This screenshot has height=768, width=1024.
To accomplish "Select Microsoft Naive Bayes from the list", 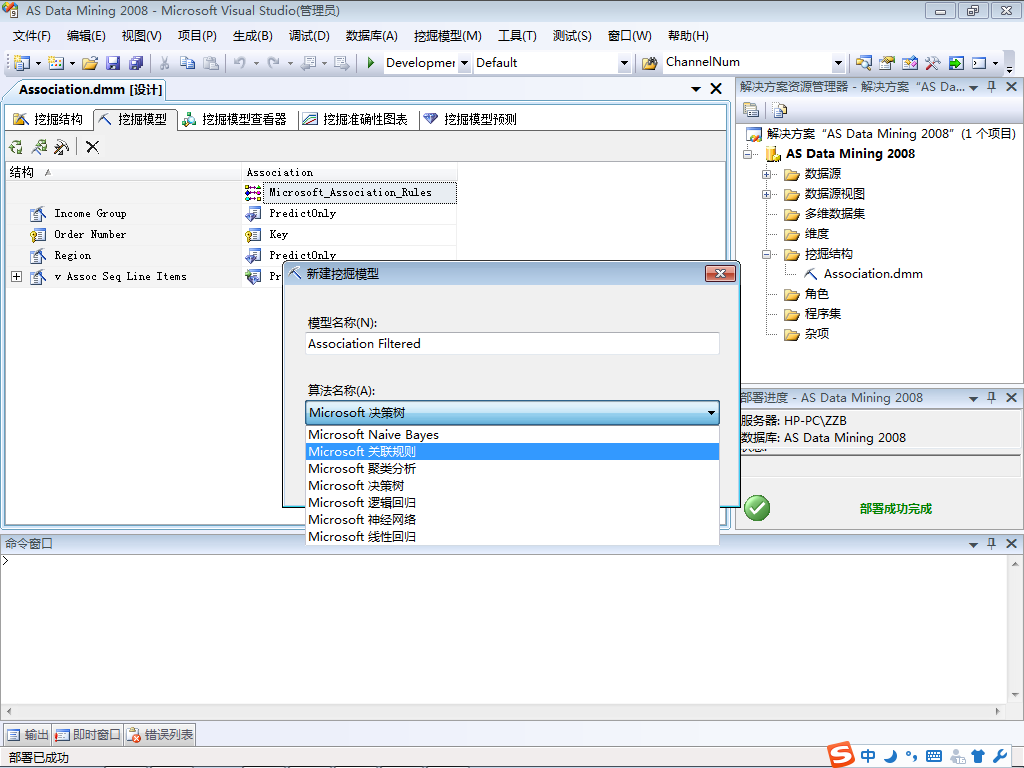I will point(512,434).
